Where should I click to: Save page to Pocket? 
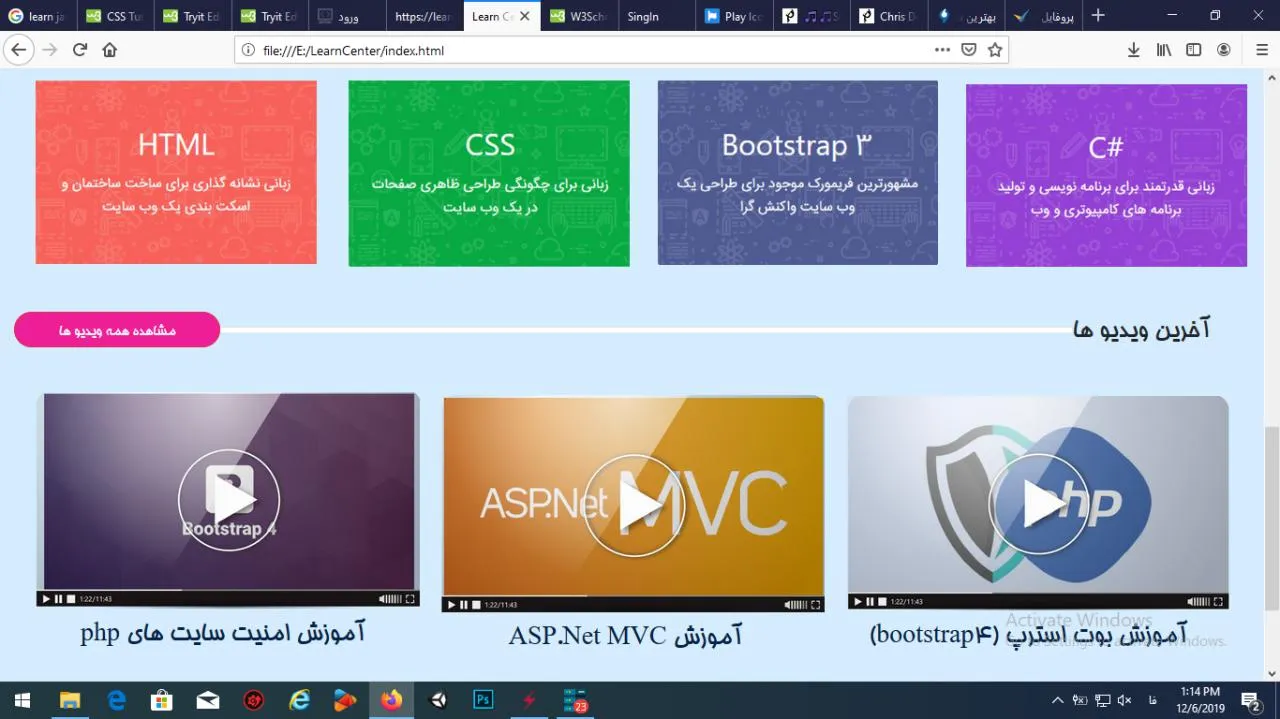[968, 50]
